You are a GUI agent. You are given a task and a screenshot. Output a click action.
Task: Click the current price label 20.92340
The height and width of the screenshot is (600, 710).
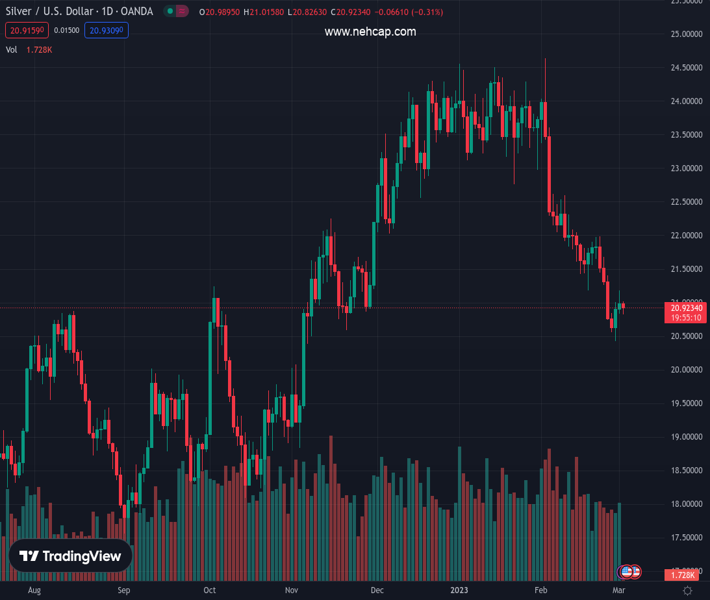[685, 307]
